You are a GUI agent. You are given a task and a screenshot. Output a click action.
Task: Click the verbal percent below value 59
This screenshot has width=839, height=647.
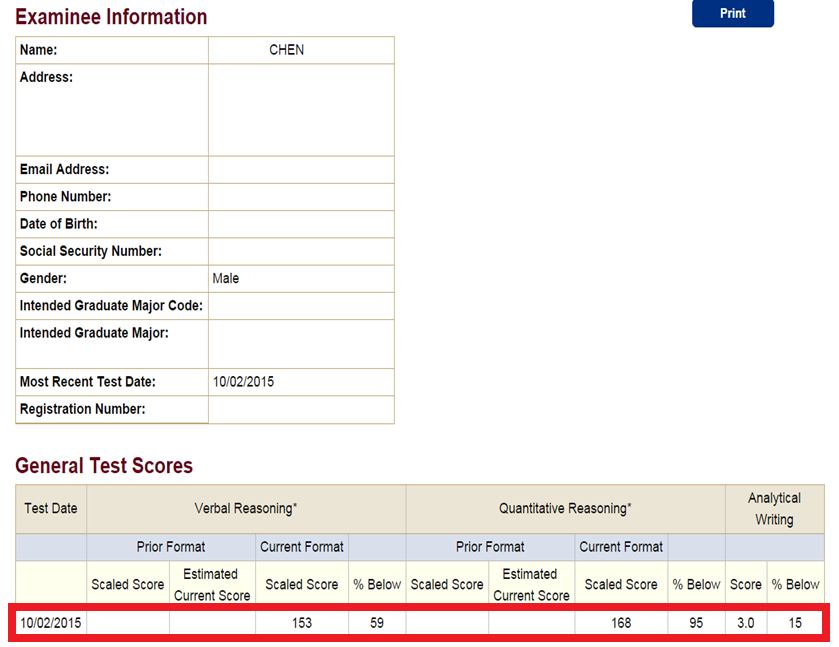coord(377,623)
